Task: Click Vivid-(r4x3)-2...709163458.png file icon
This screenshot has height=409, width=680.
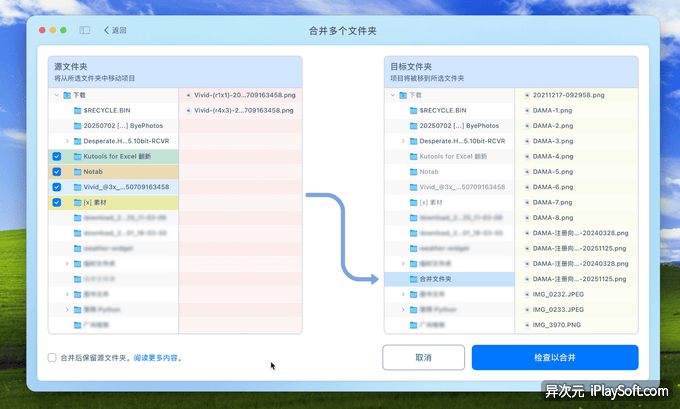Action: point(189,111)
